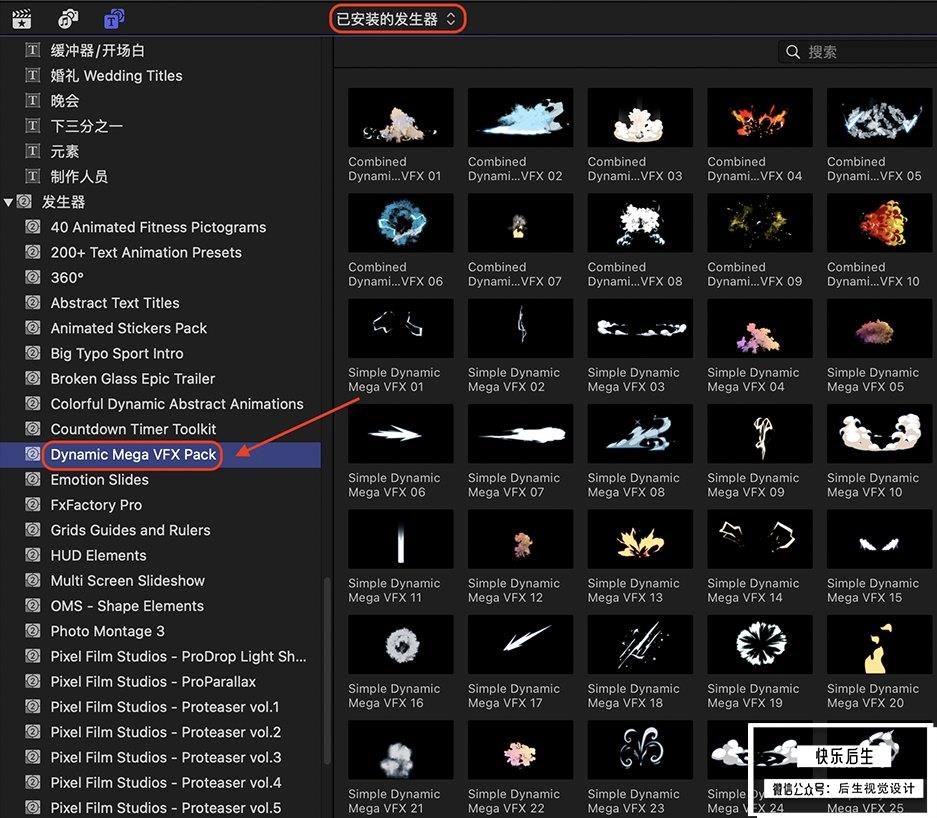Select Abstract Text Titles category
This screenshot has height=818, width=937.
[115, 303]
